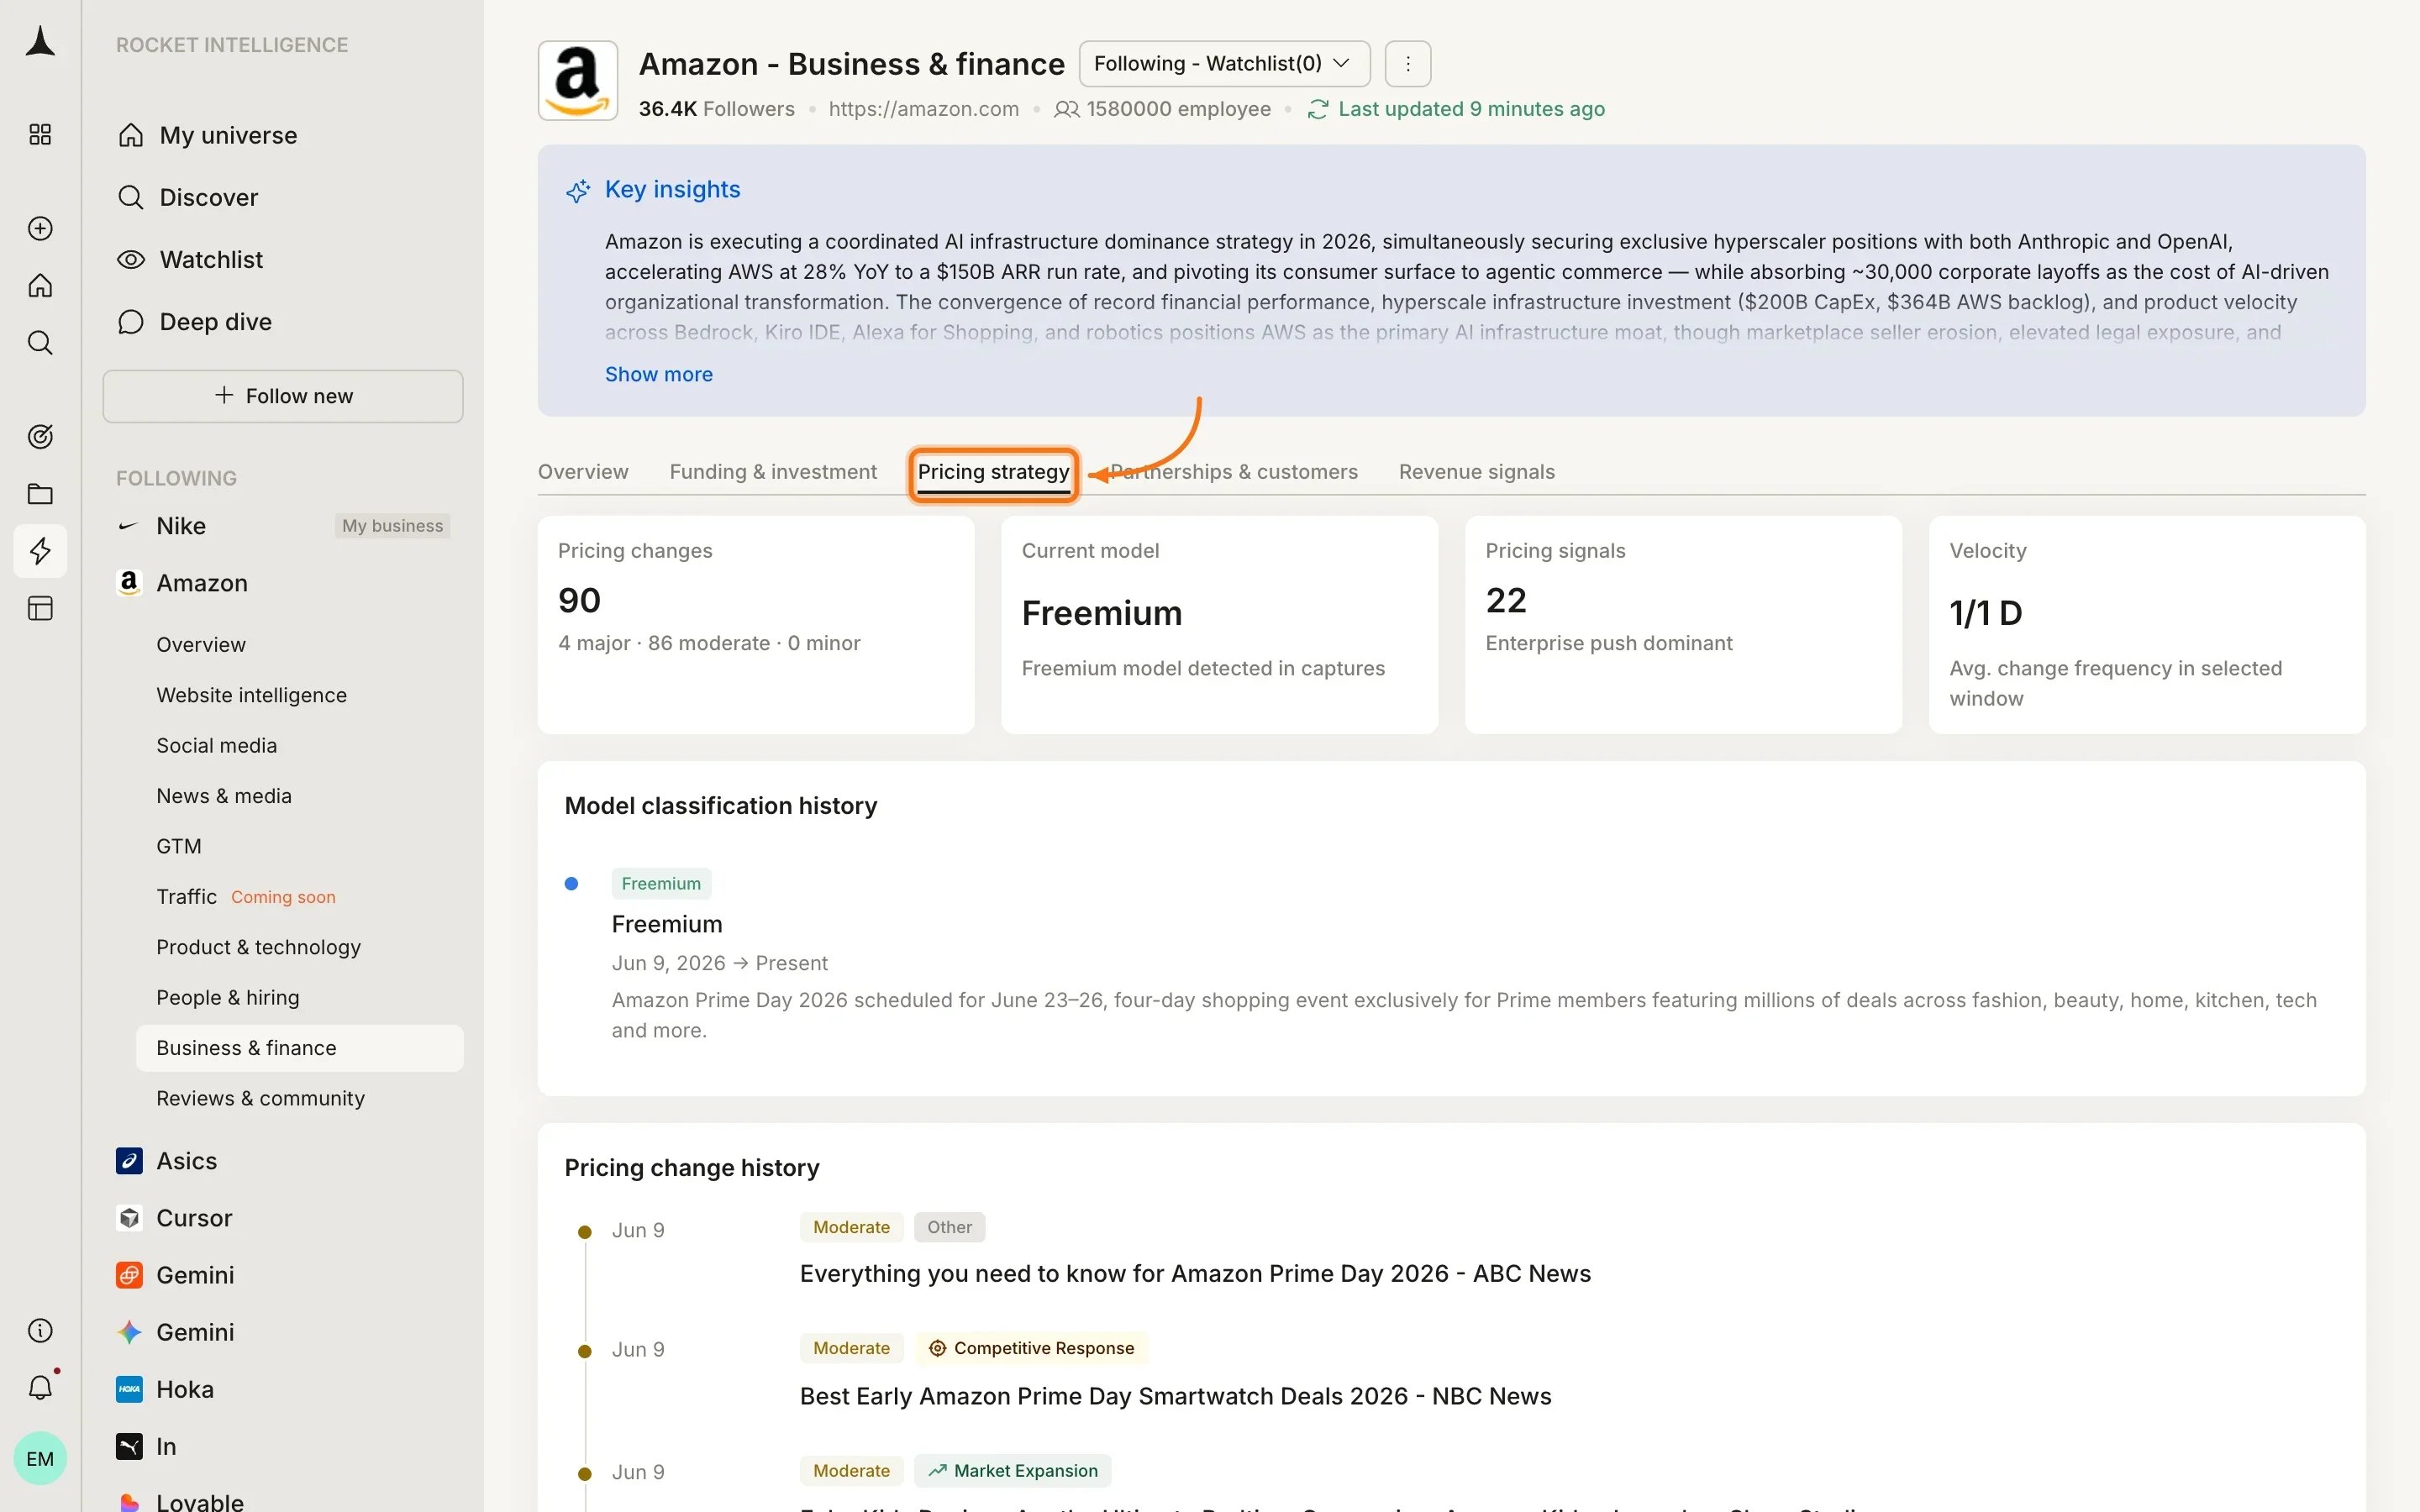Image resolution: width=2420 pixels, height=1512 pixels.
Task: Open the notifications bell icon
Action: coord(40,1387)
